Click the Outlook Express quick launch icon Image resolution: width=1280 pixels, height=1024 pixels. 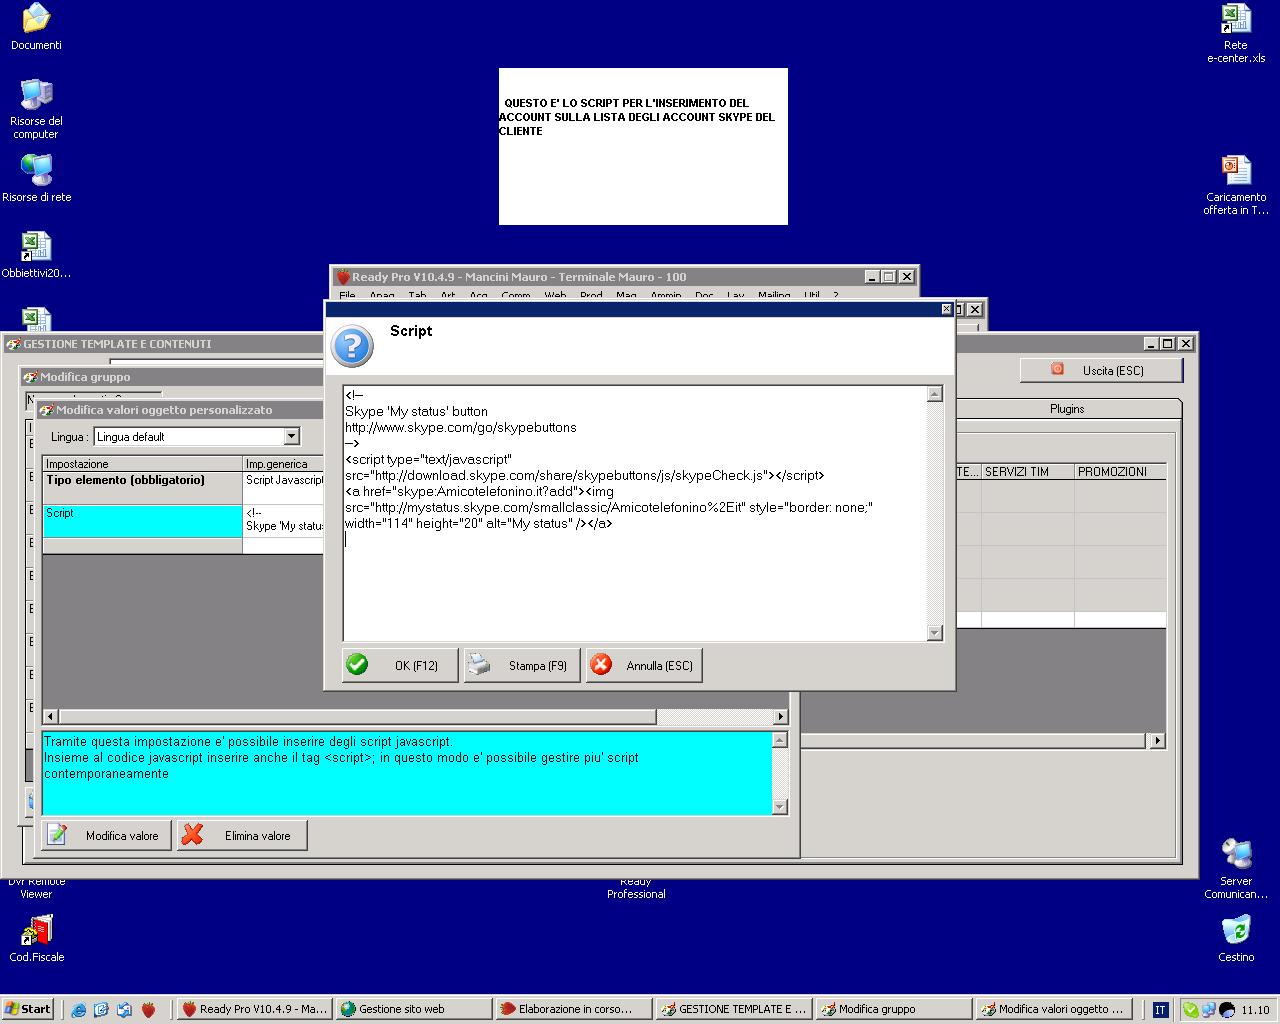pyautogui.click(x=125, y=1009)
